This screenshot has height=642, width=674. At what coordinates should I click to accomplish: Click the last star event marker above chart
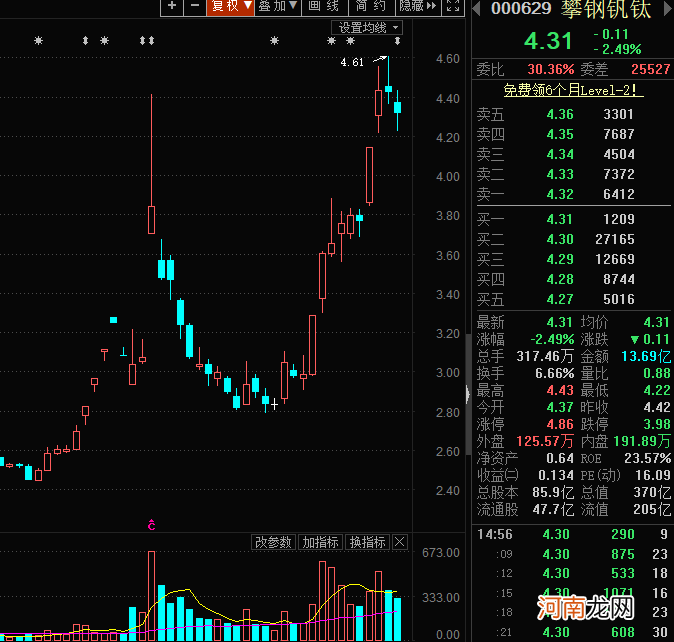[x=398, y=41]
